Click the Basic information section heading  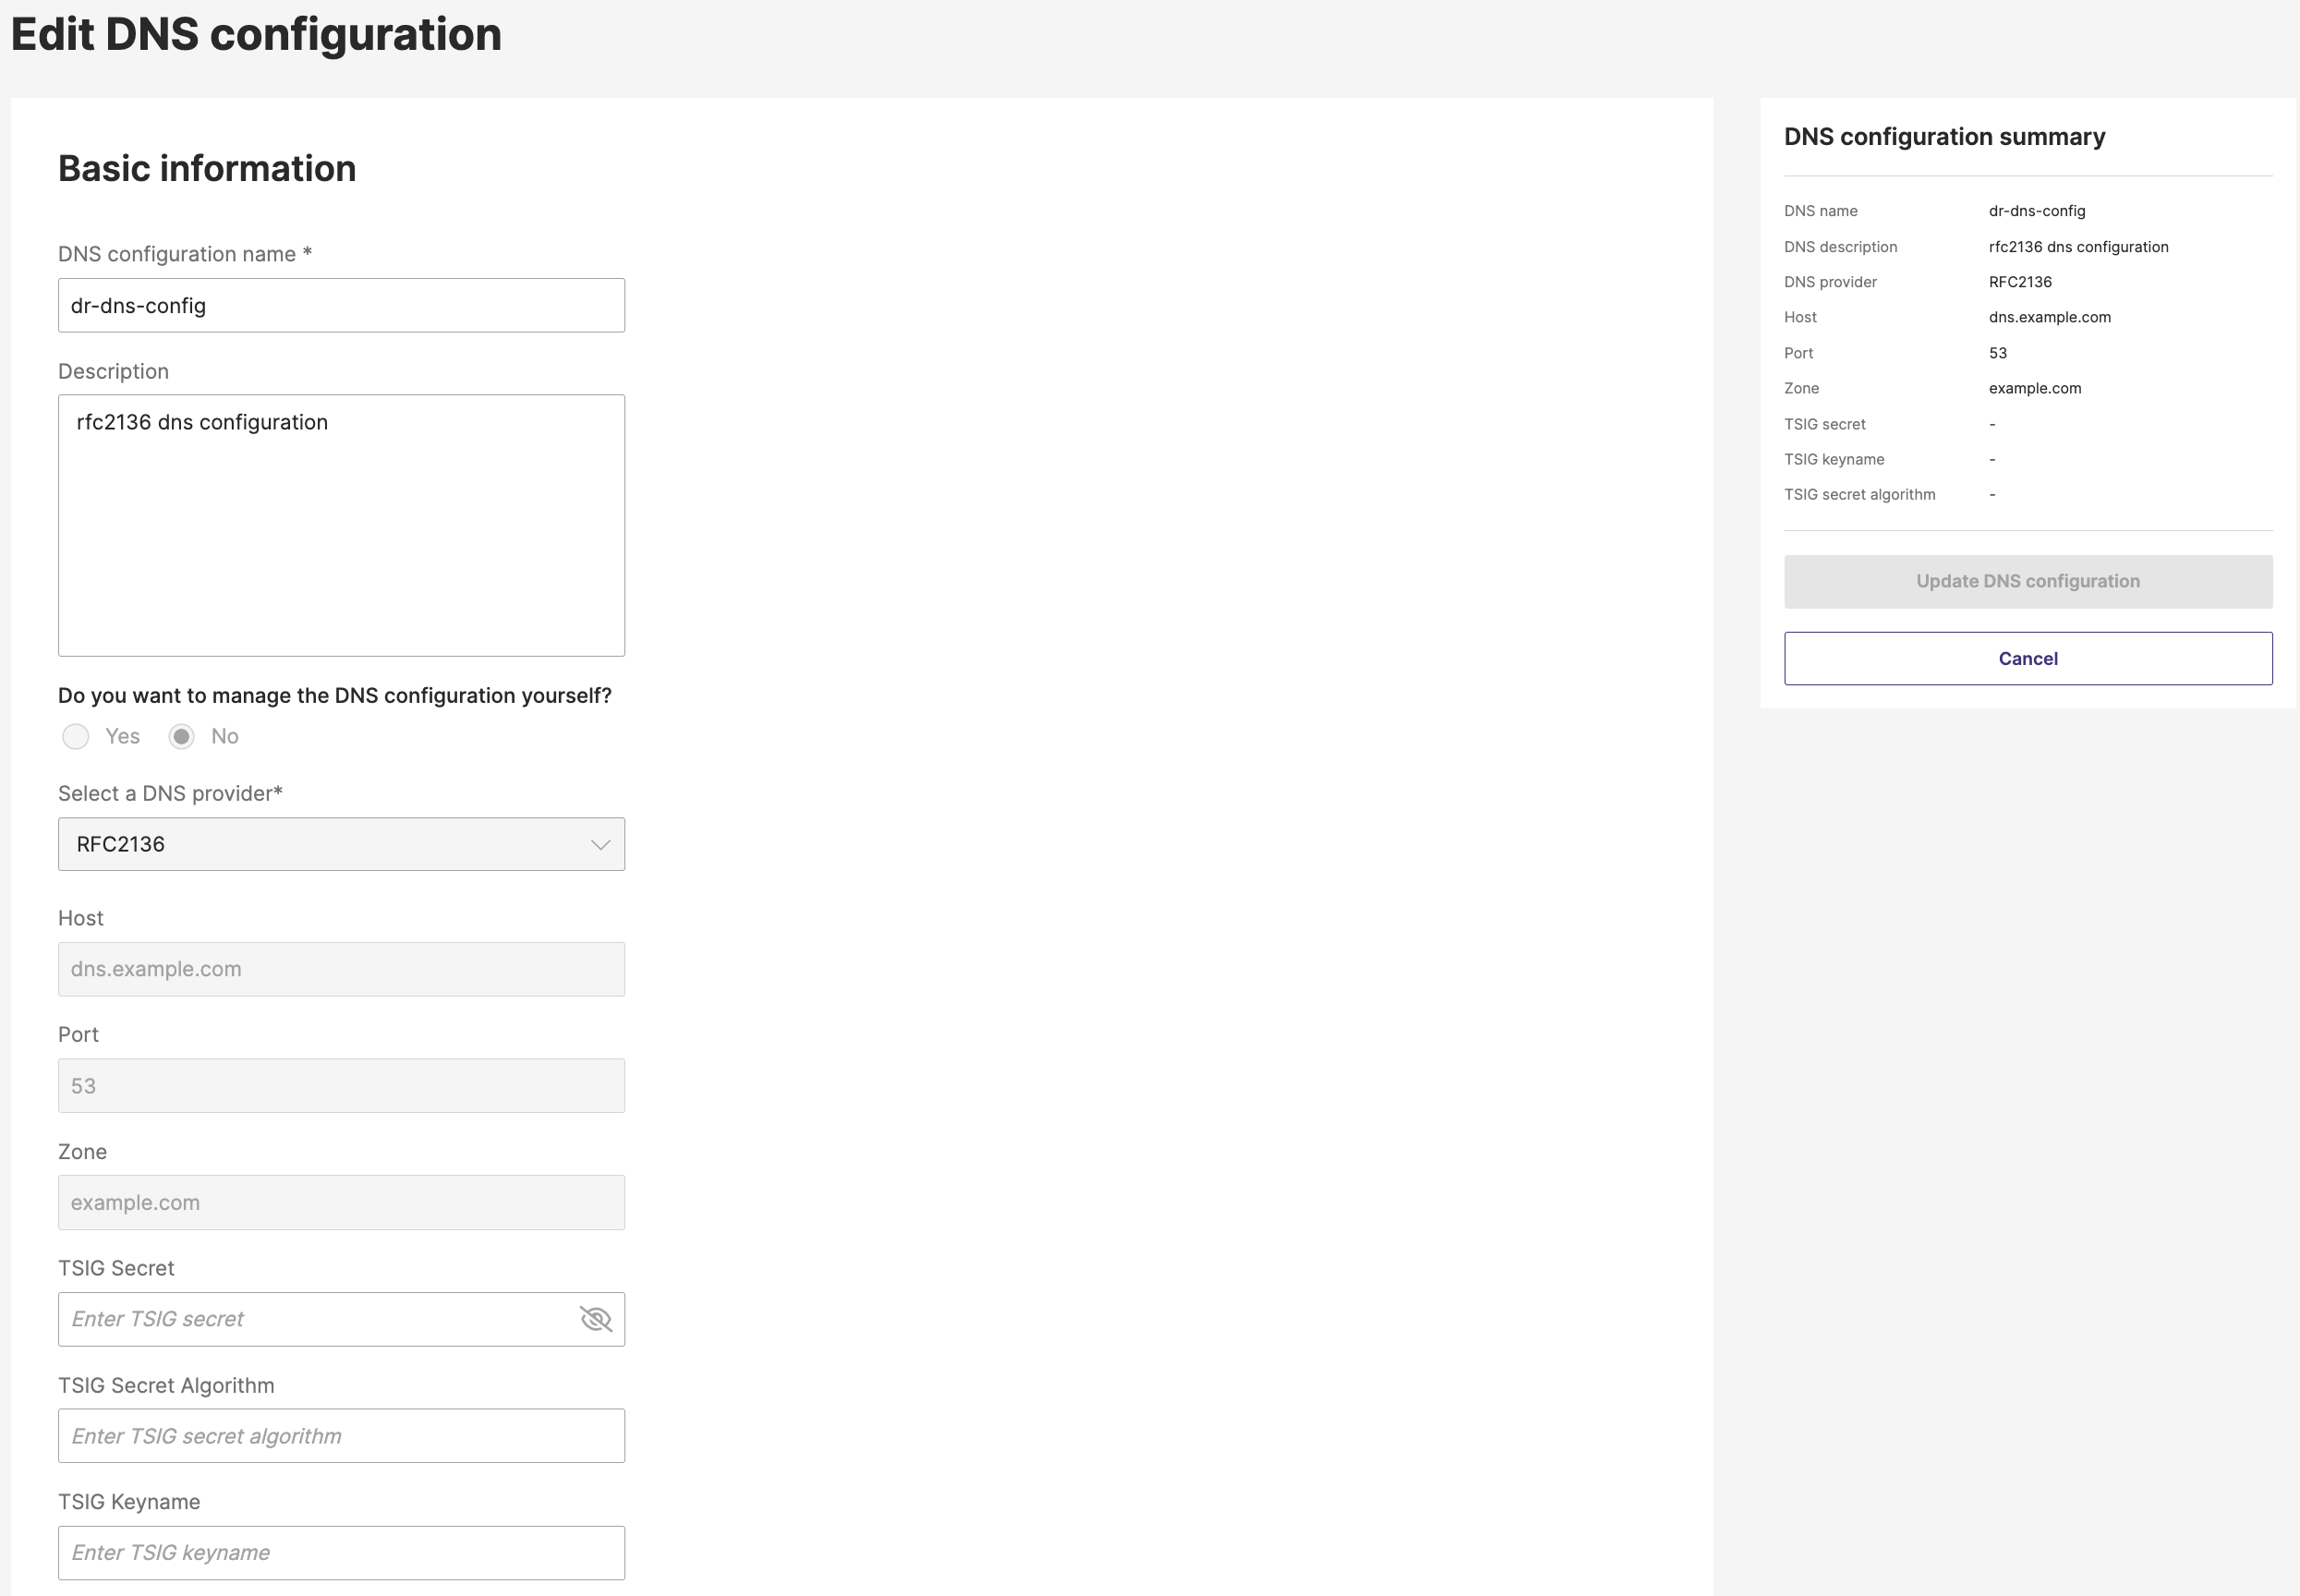point(207,169)
